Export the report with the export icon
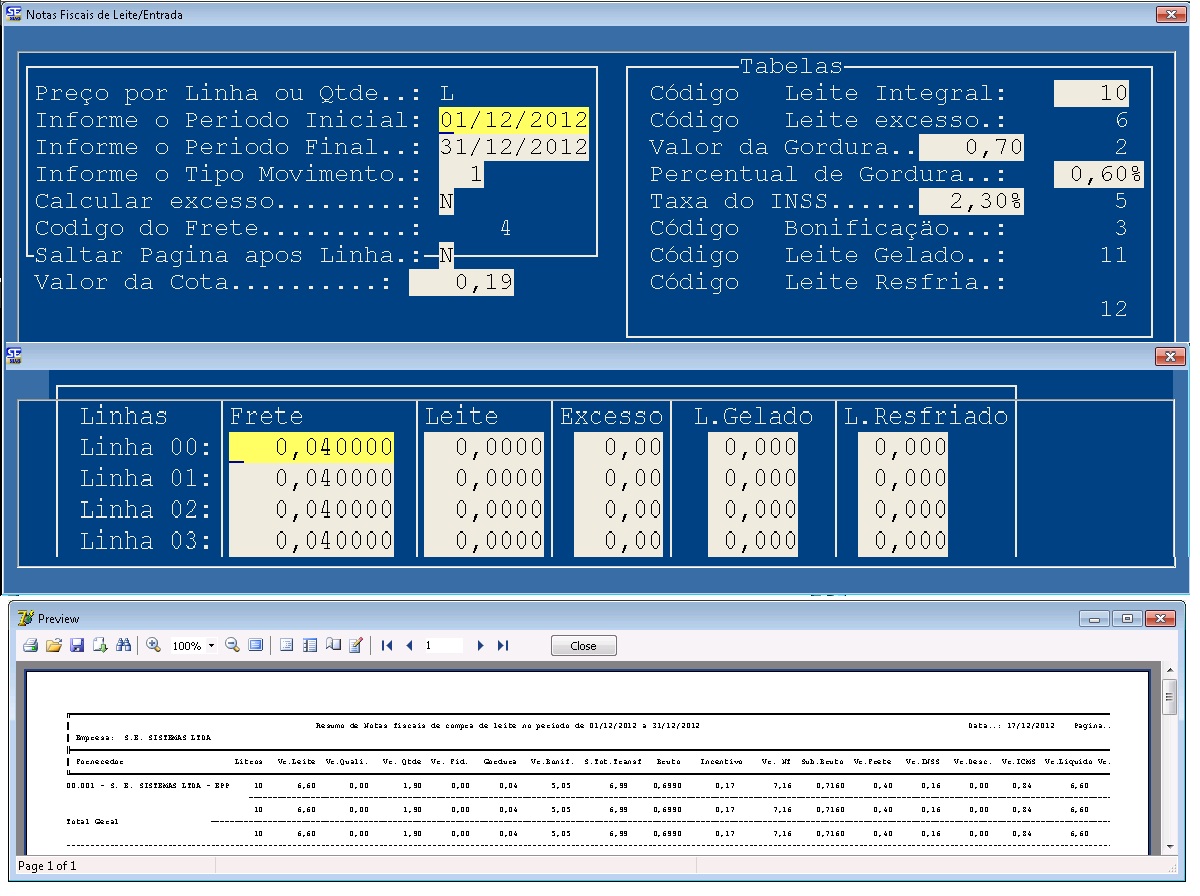The image size is (1200, 896). [x=100, y=646]
